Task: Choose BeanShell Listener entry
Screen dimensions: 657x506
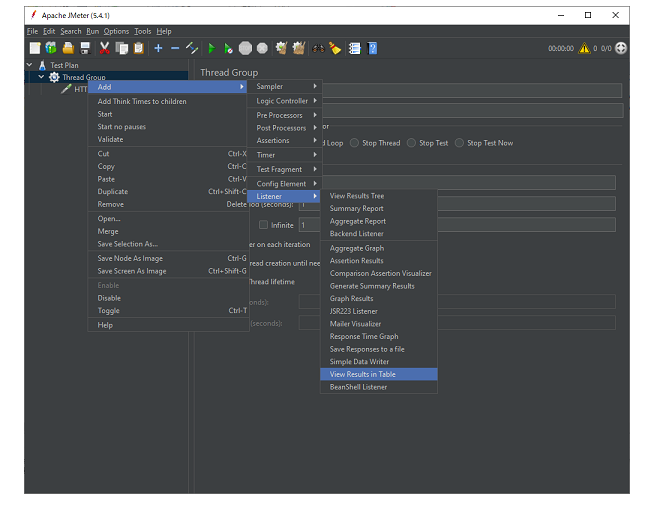Action: [x=379, y=387]
